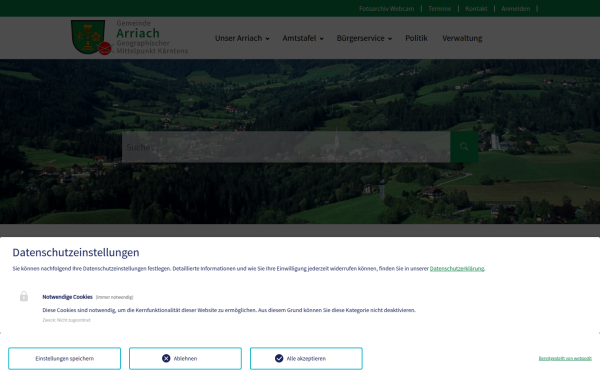Image resolution: width=600 pixels, height=375 pixels.
Task: Click the Alle akzeptieren button
Action: (x=306, y=359)
